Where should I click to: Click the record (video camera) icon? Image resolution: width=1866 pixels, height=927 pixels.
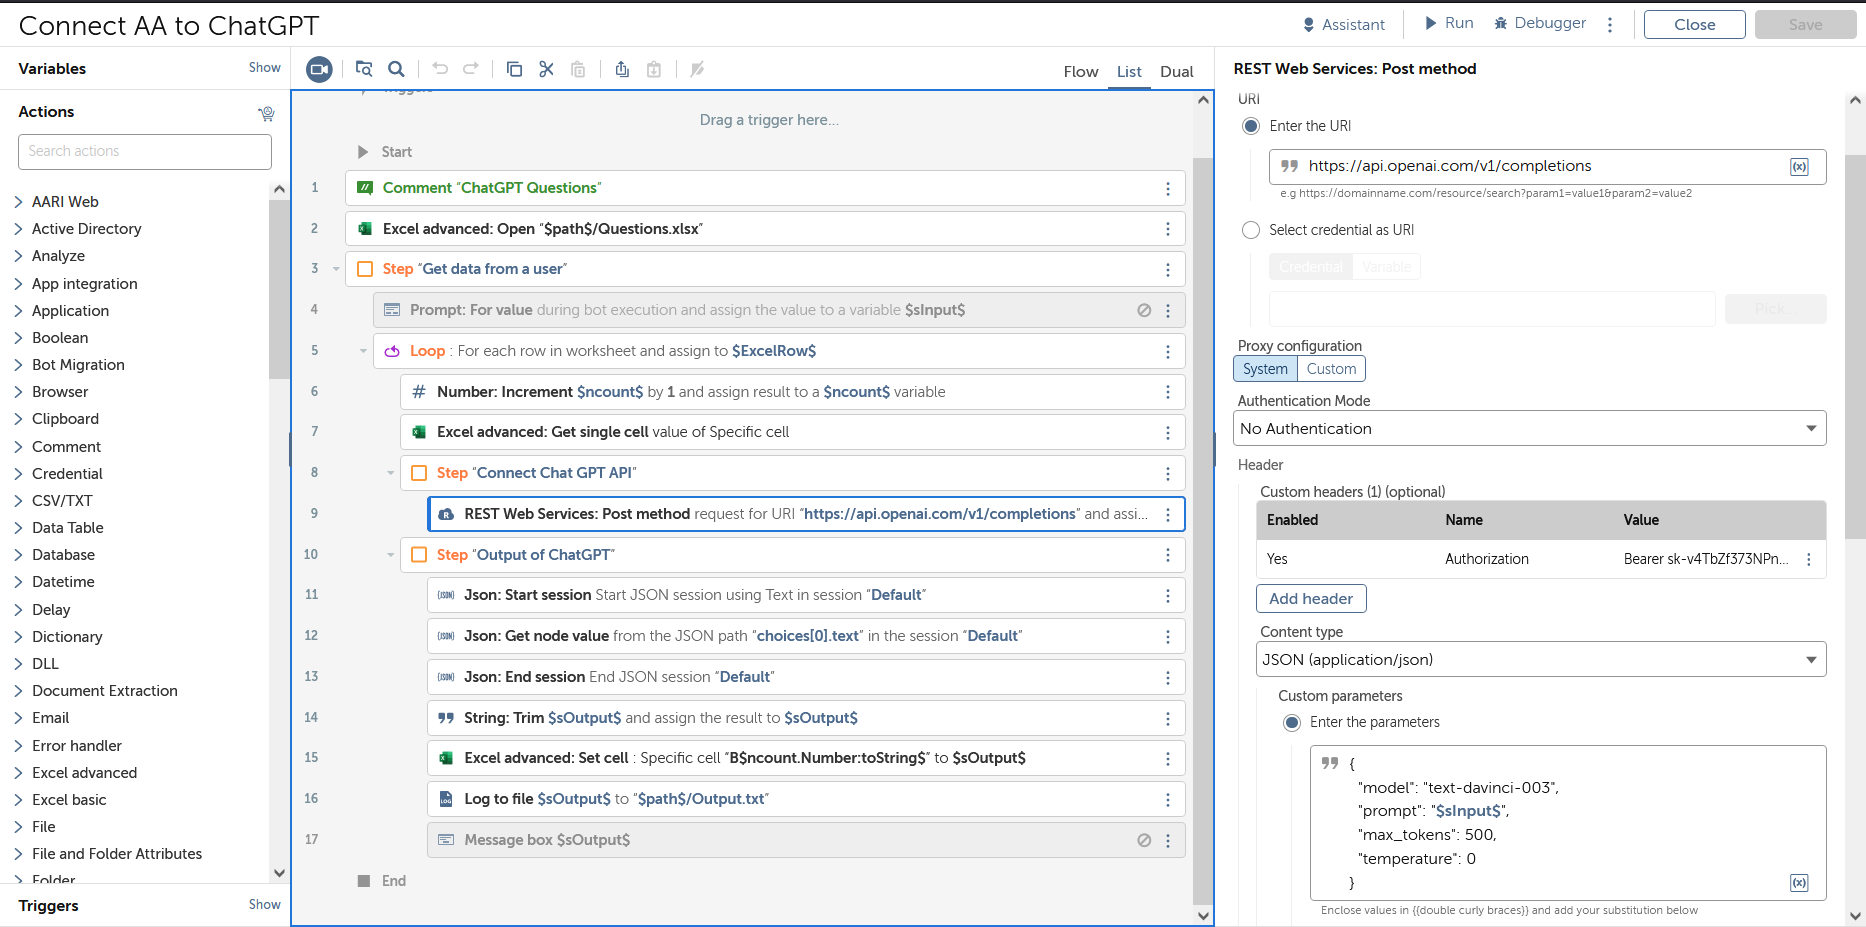[x=319, y=69]
